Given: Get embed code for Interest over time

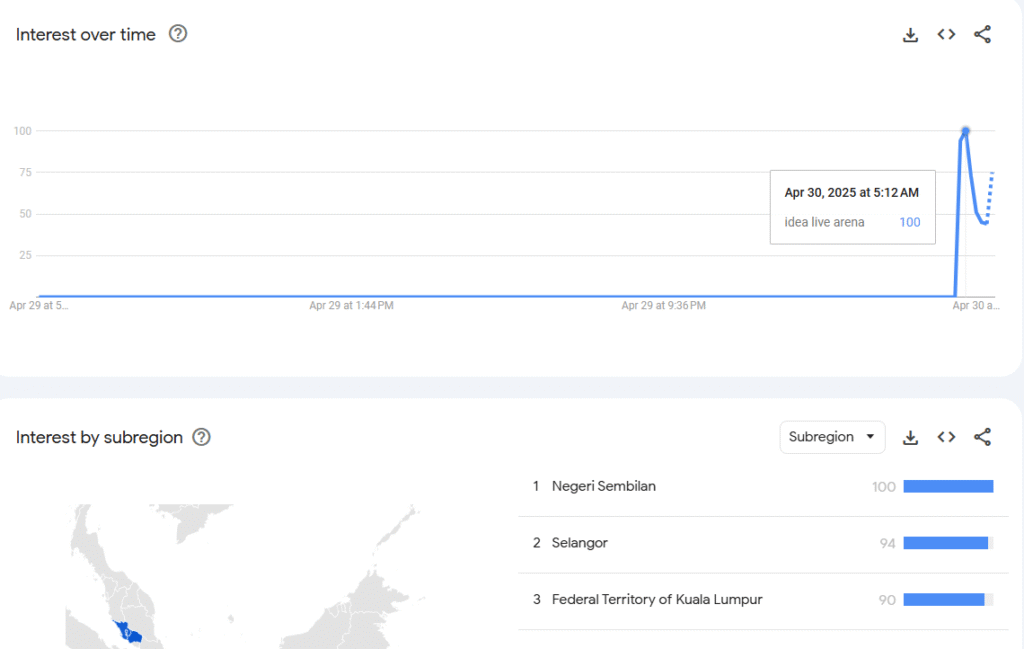Looking at the screenshot, I should (946, 34).
